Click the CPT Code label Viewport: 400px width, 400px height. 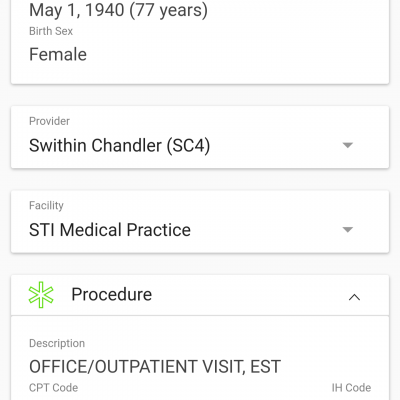[53, 388]
